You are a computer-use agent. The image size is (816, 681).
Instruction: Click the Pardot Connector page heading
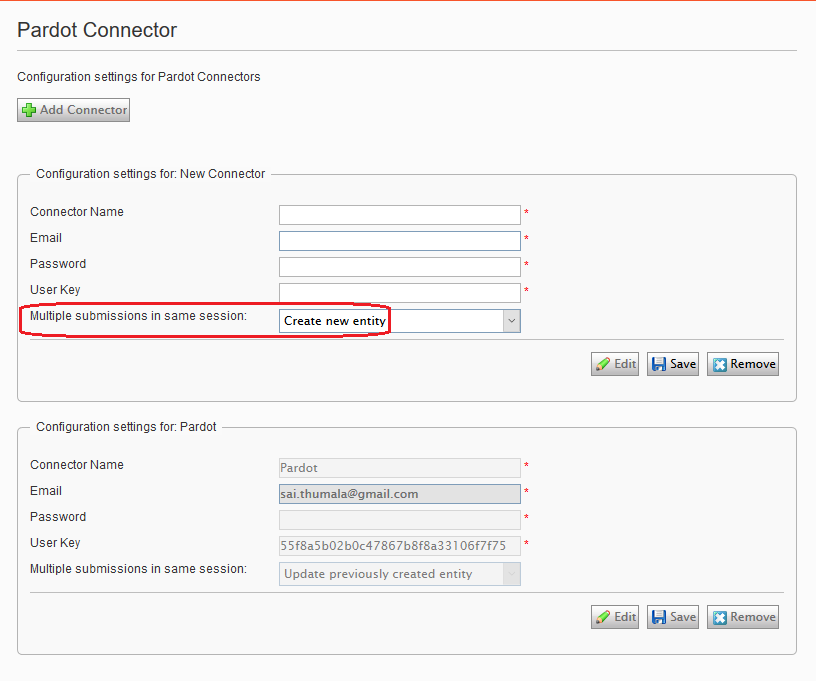pyautogui.click(x=97, y=30)
